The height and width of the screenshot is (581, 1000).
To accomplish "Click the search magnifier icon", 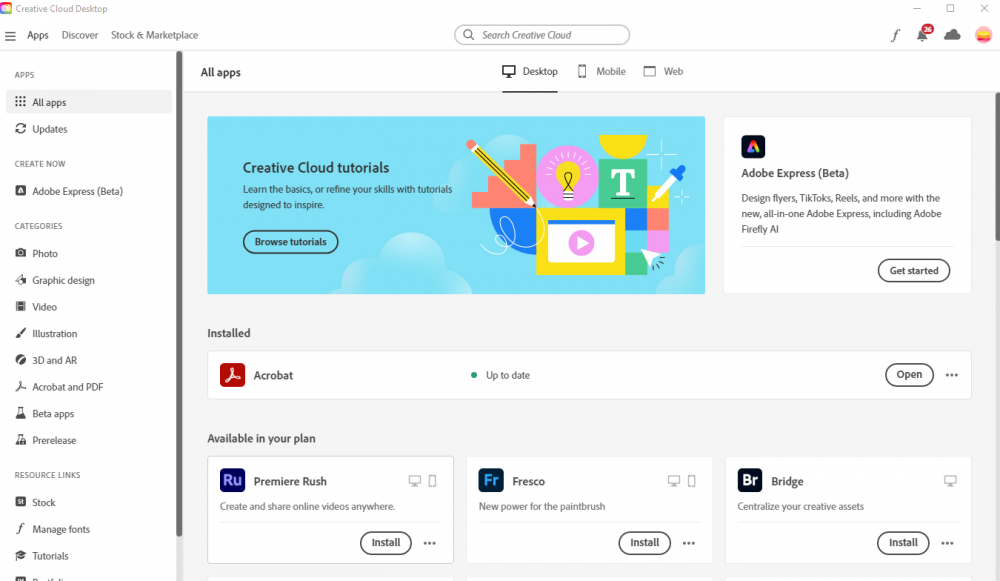I will tap(469, 34).
